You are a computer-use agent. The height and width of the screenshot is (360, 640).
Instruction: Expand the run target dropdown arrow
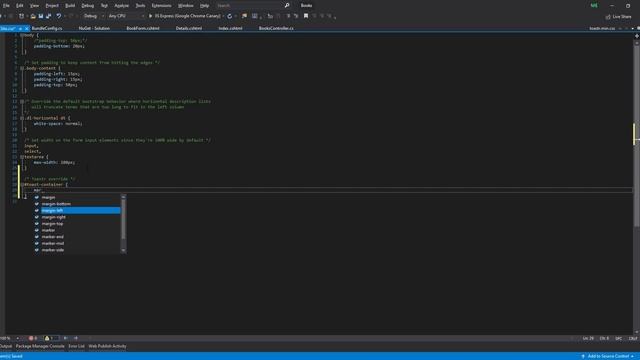click(x=224, y=16)
